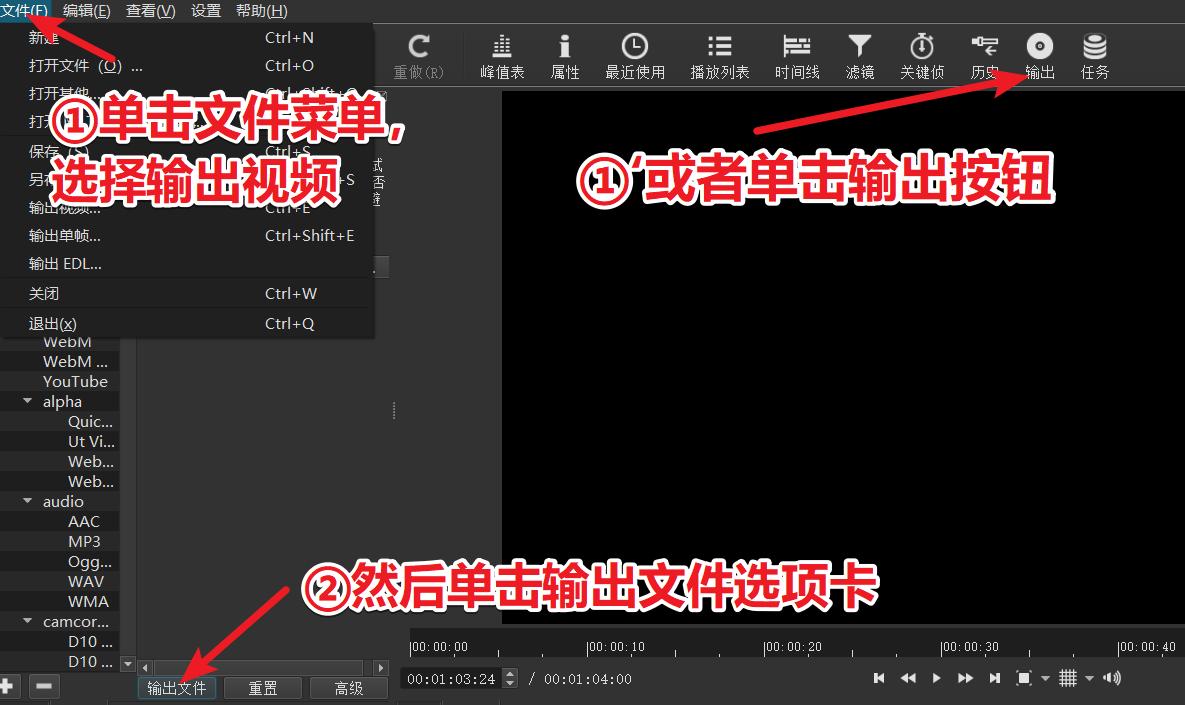
Task: Click the current timecode input field
Action: pos(455,677)
